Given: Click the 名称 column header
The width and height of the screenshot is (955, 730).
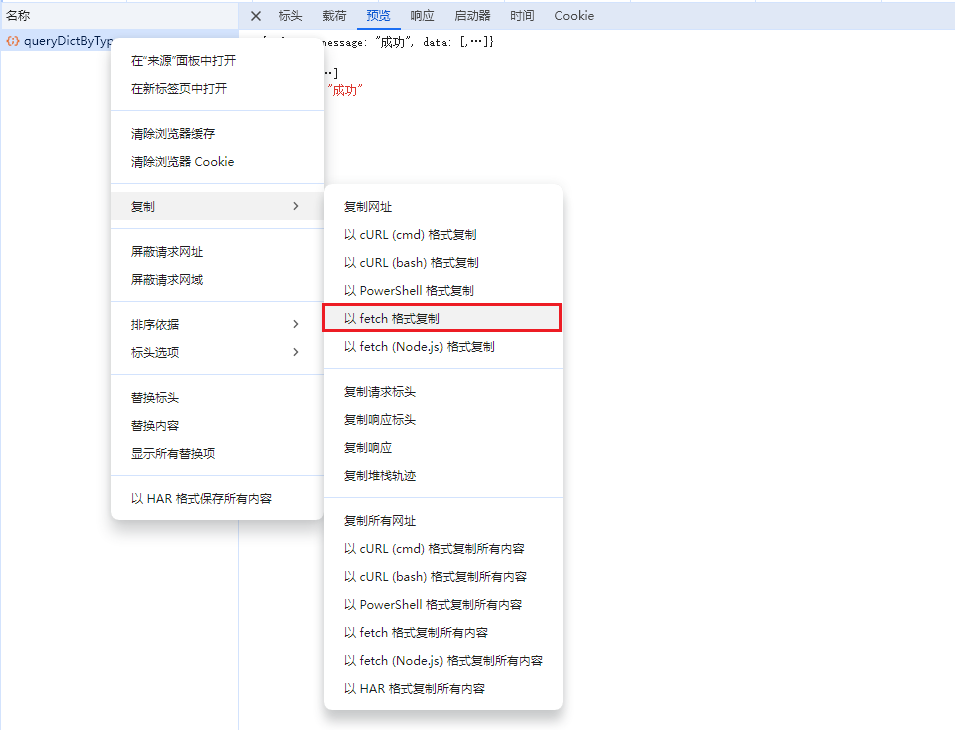Looking at the screenshot, I should tap(19, 16).
